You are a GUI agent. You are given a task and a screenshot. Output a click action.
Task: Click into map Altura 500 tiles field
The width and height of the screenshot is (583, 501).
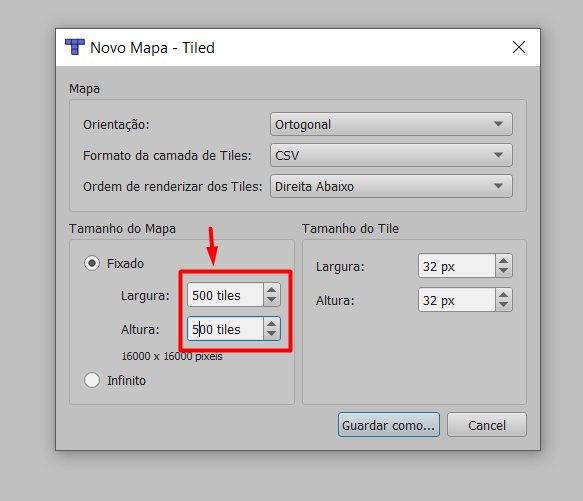pyautogui.click(x=225, y=329)
